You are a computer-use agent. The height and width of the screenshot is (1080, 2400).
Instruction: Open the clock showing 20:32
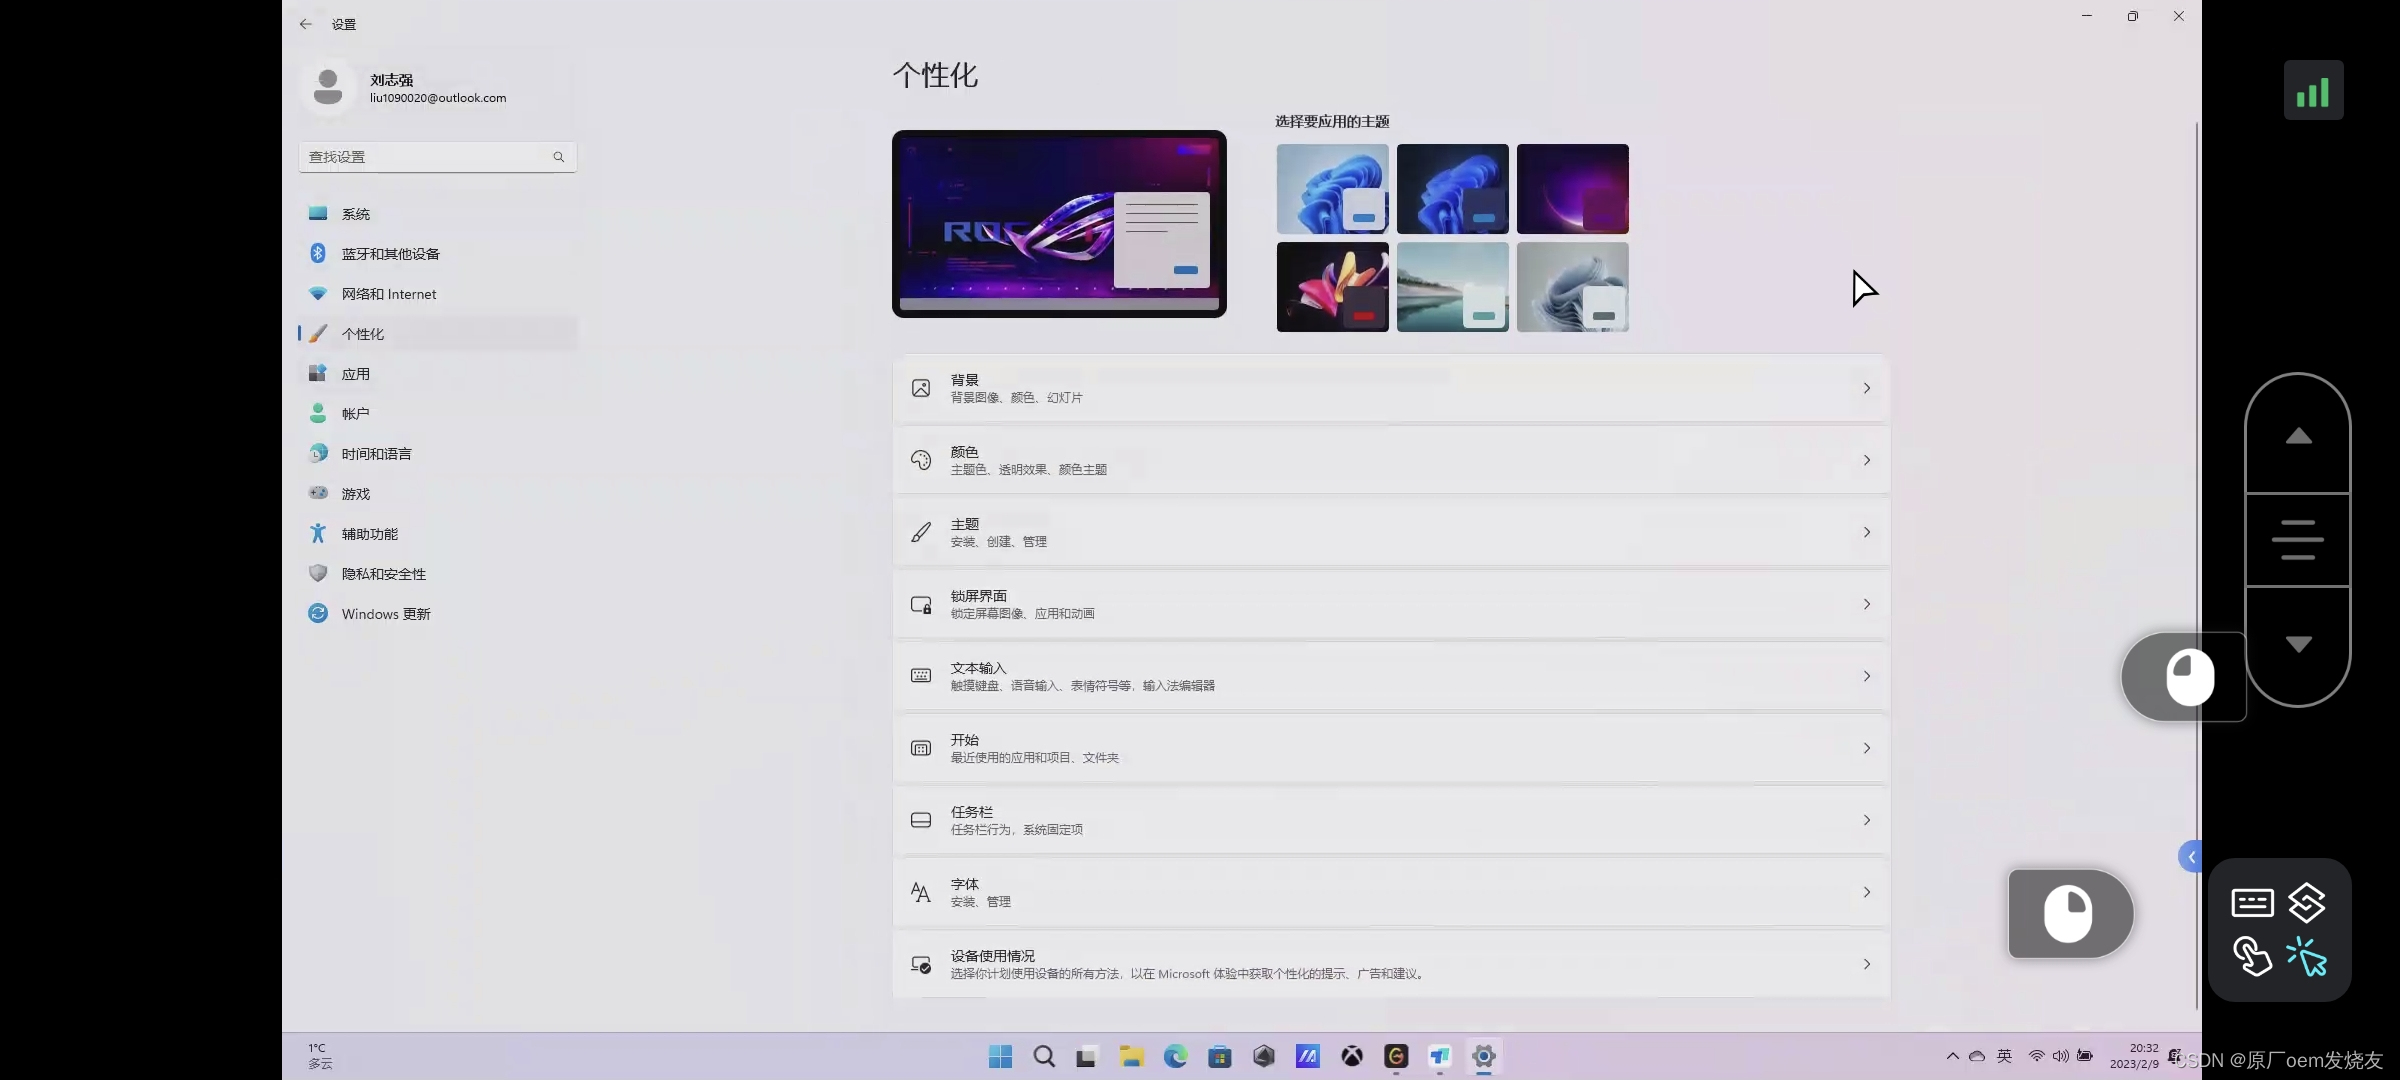[x=2134, y=1056]
